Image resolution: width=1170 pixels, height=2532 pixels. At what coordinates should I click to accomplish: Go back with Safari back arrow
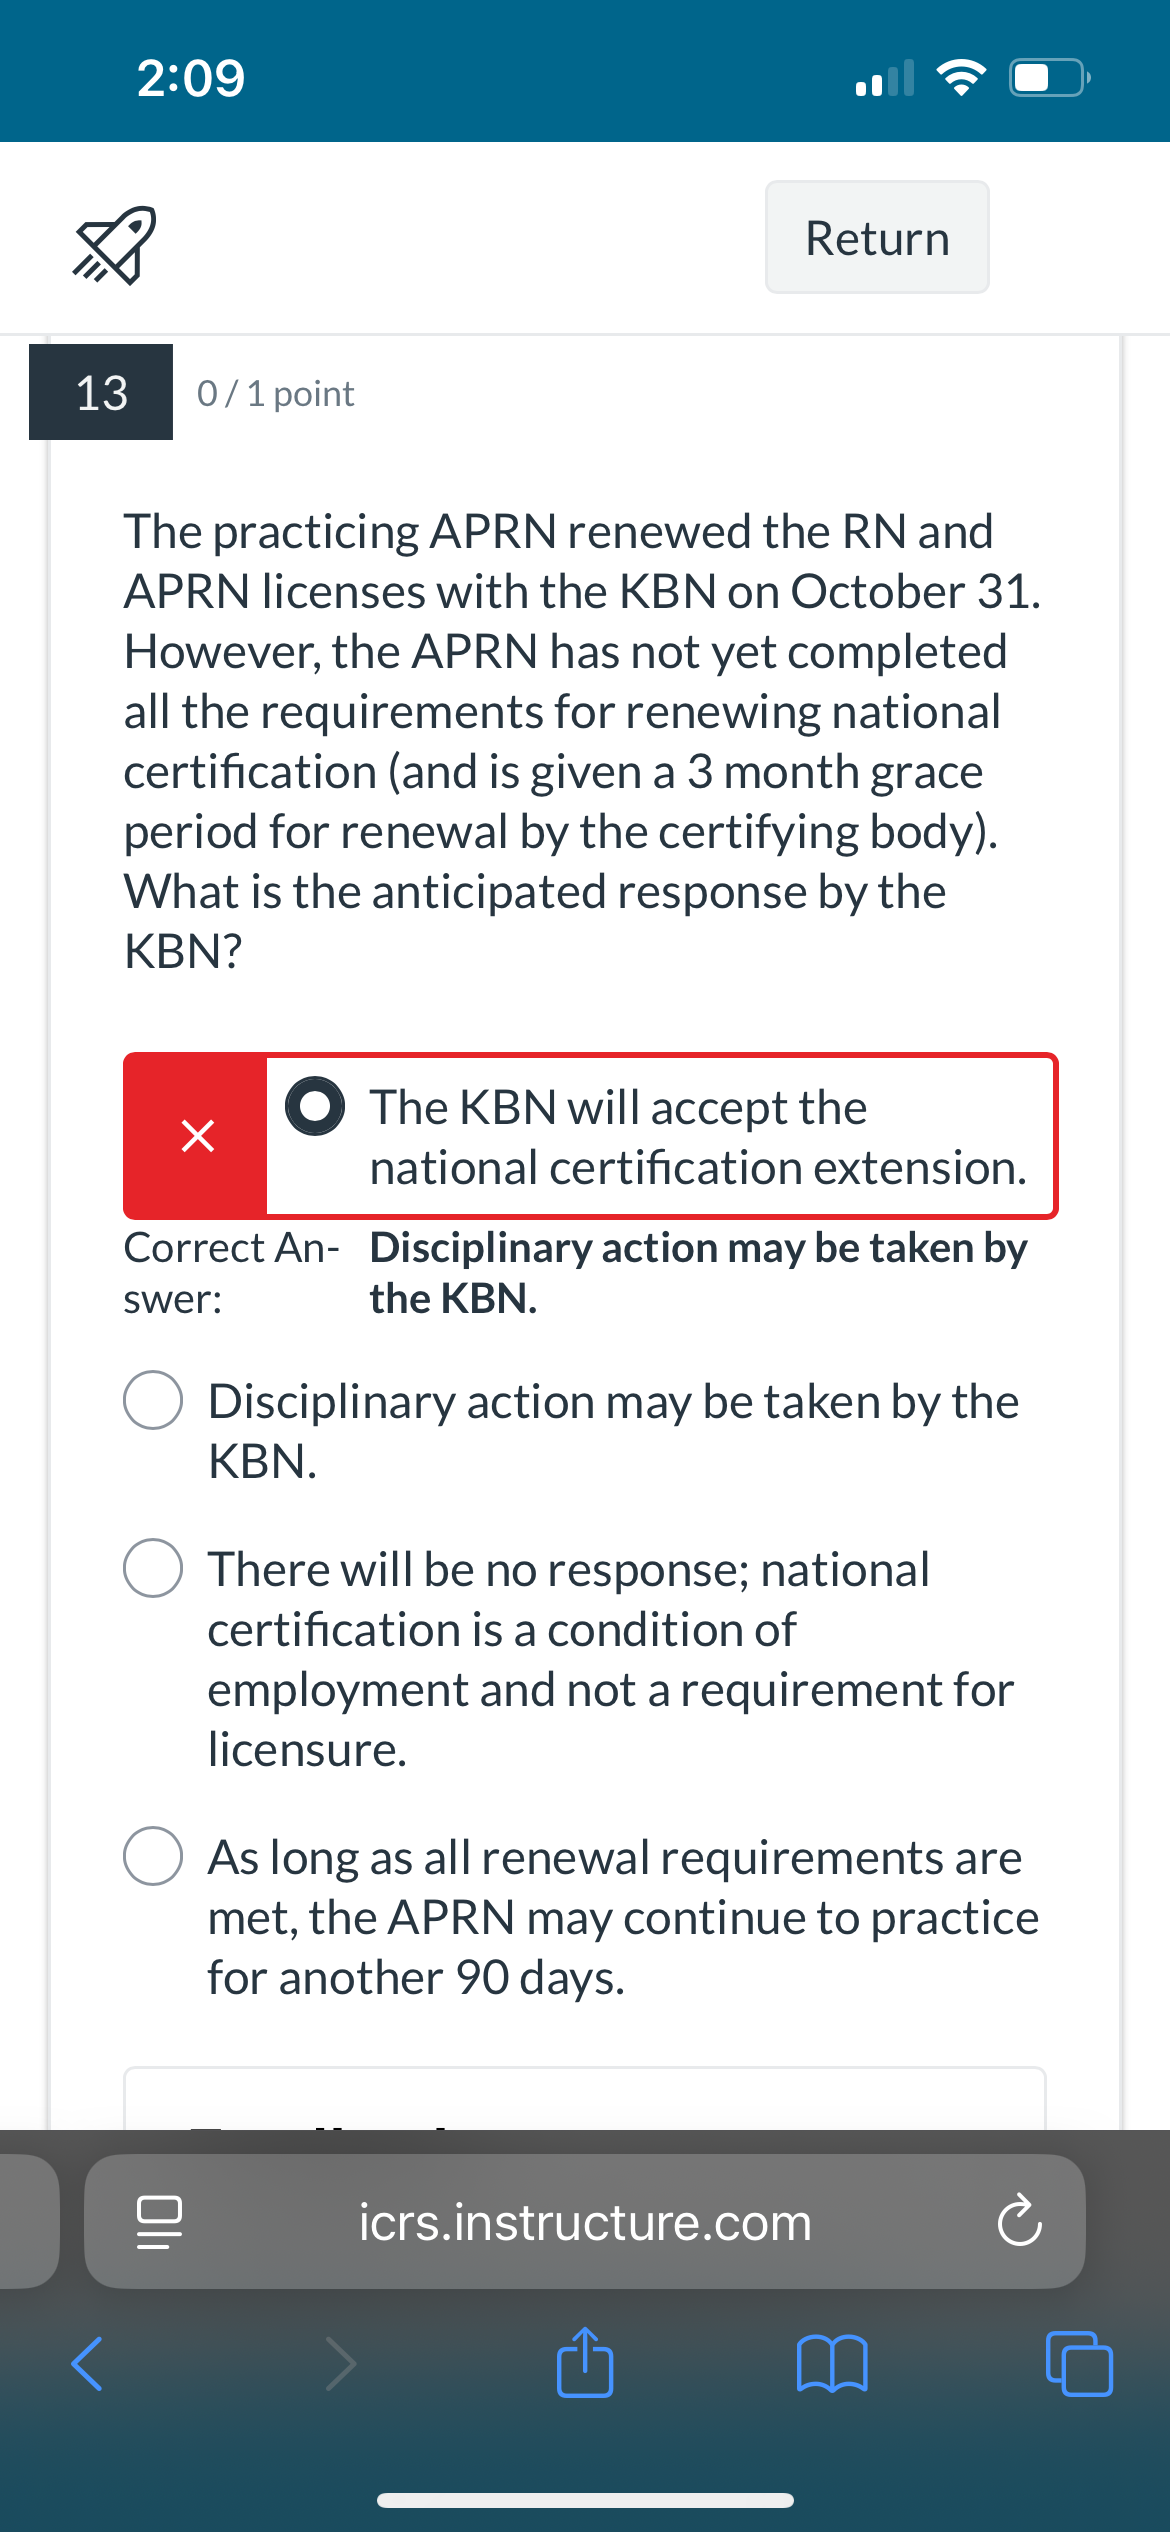coord(87,2364)
